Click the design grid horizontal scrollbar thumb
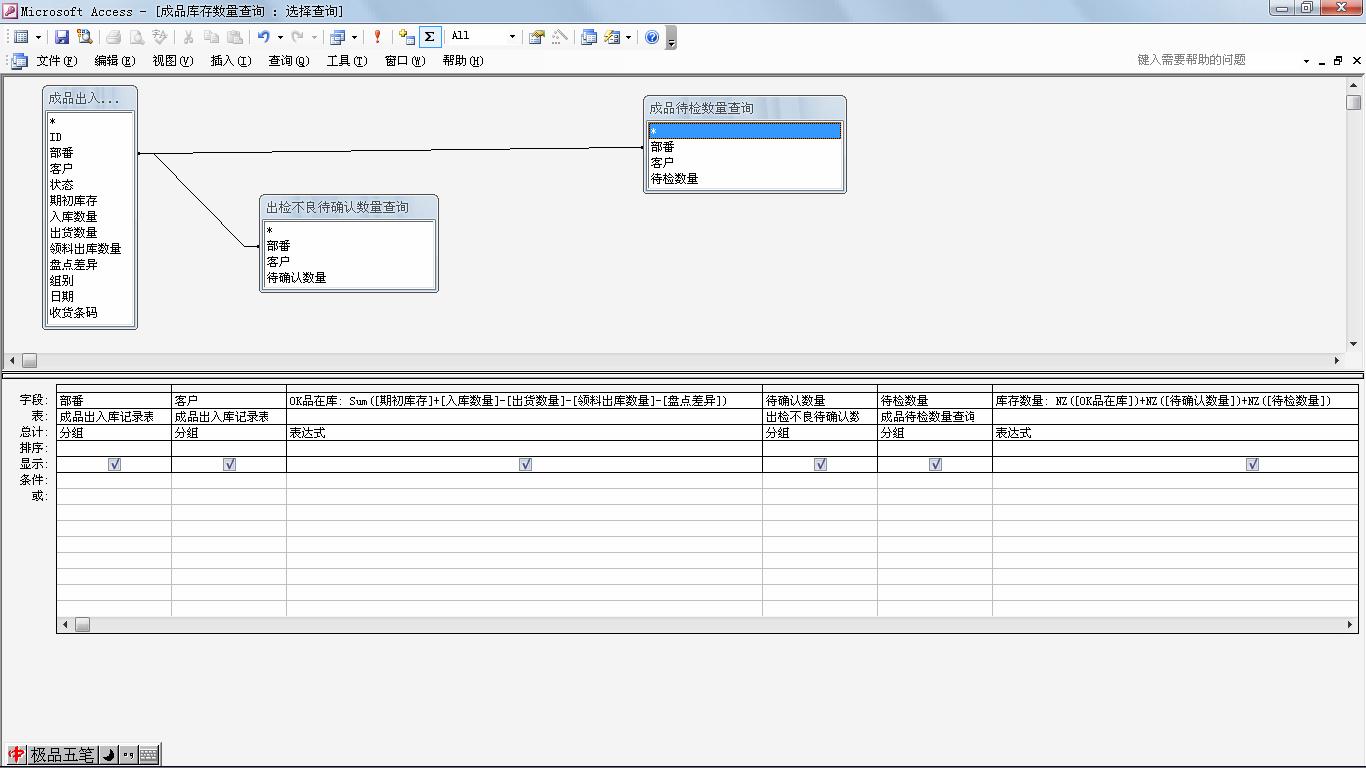1366x768 pixels. (x=83, y=625)
